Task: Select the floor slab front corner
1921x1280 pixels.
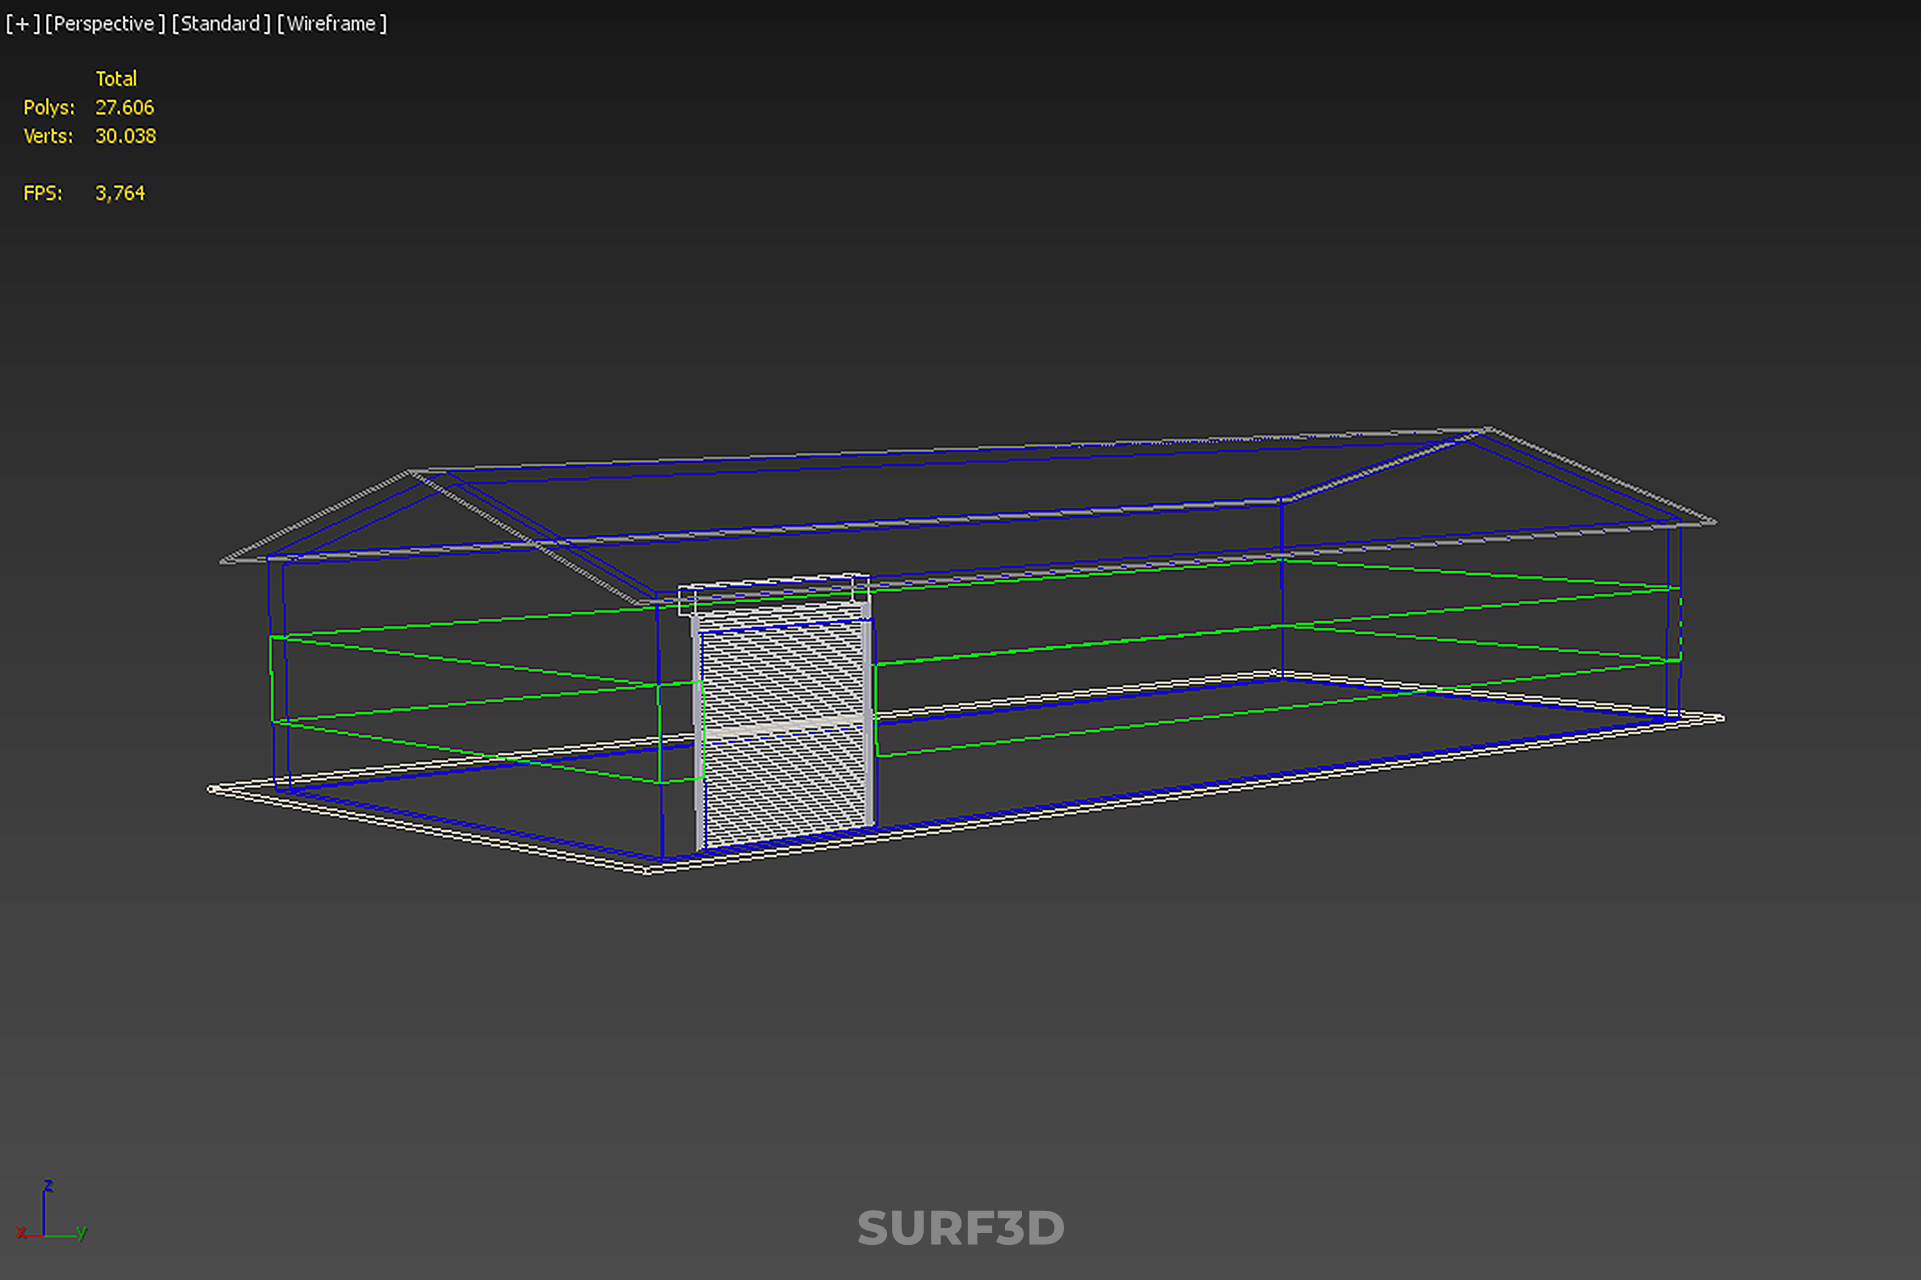Action: [648, 868]
